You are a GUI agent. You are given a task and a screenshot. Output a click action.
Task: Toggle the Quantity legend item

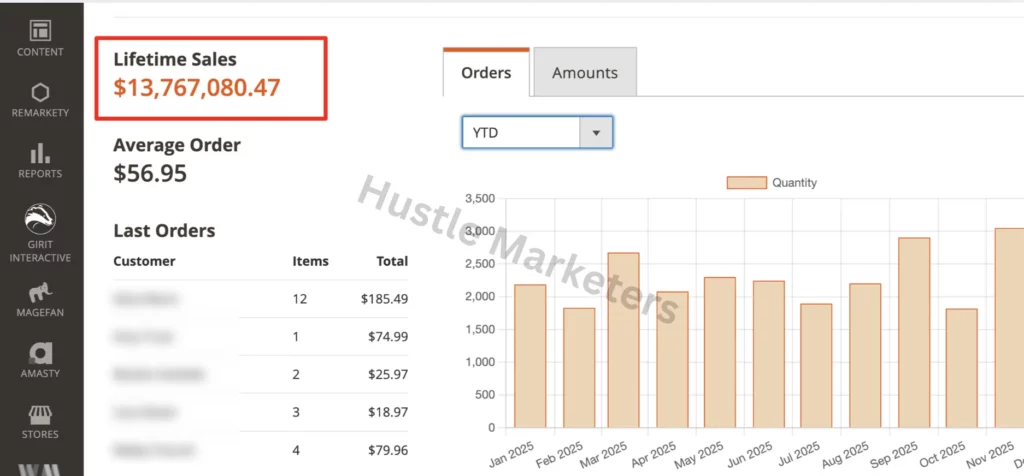point(771,183)
